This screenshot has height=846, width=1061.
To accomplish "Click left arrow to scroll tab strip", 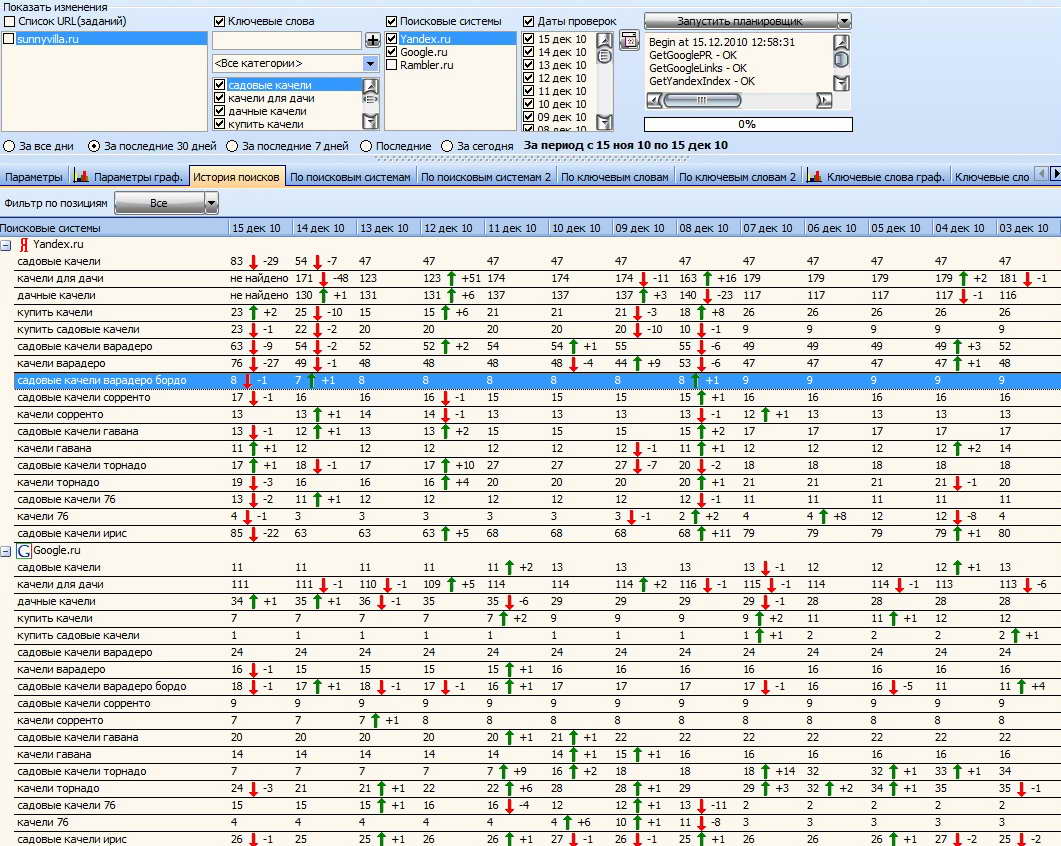I will [1041, 174].
